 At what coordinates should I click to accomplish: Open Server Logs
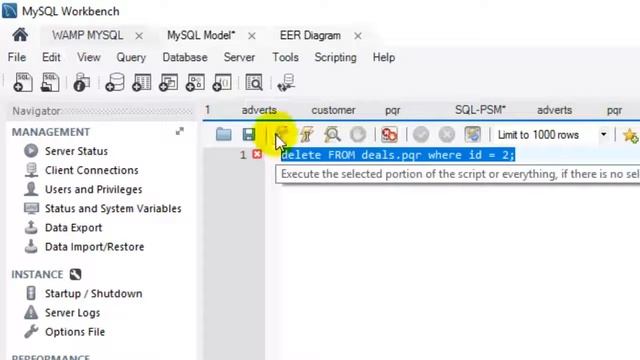tap(72, 313)
